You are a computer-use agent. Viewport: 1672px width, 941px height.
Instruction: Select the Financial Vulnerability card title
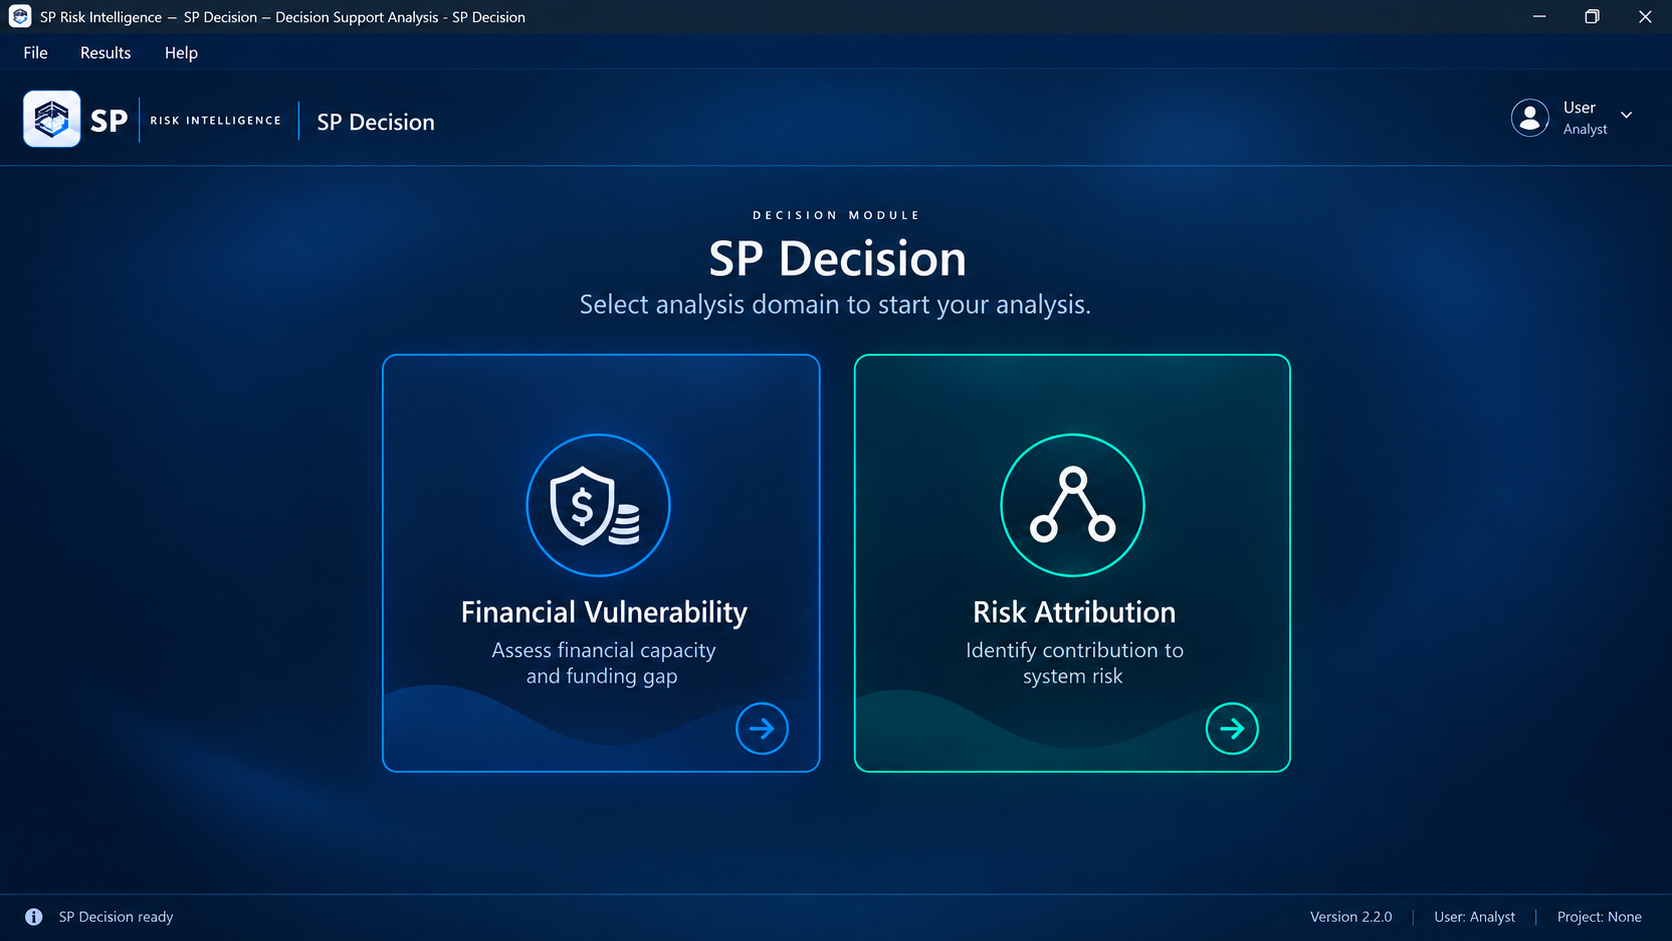(604, 612)
